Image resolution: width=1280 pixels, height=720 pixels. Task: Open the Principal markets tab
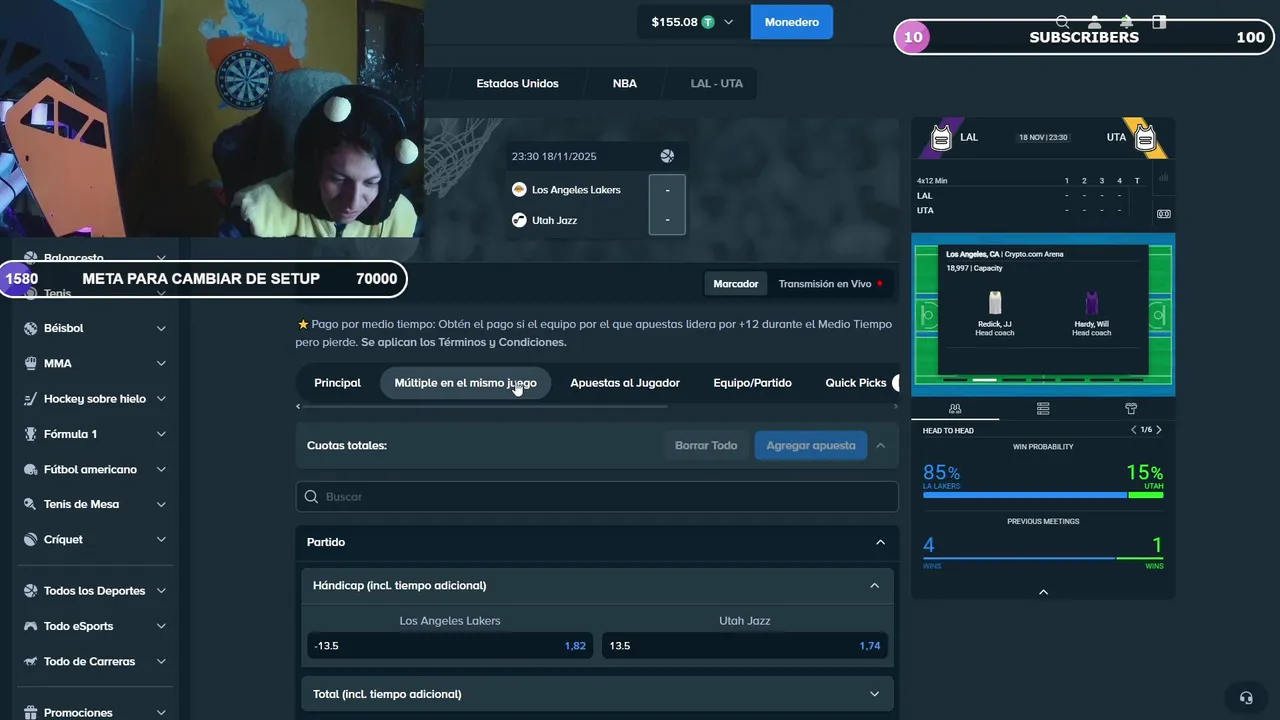click(337, 383)
